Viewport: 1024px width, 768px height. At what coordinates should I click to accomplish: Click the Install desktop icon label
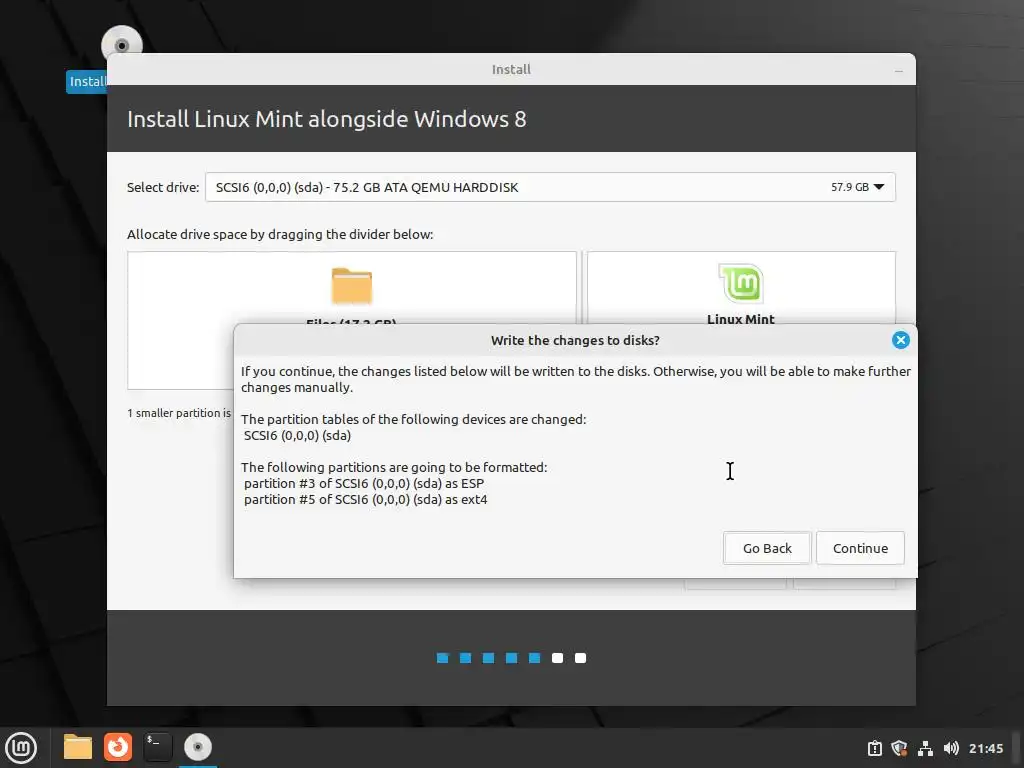click(x=87, y=82)
